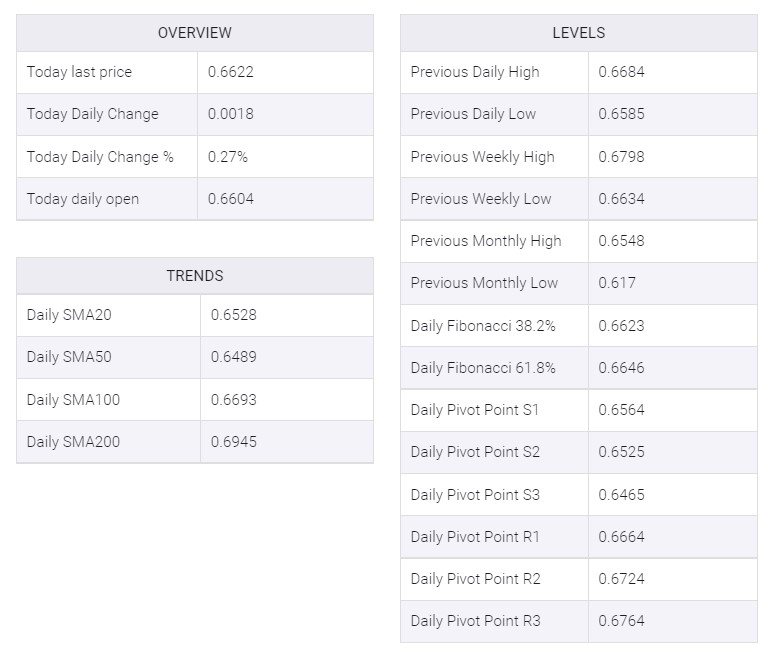Click the Daily SMA200 row label

(73, 442)
